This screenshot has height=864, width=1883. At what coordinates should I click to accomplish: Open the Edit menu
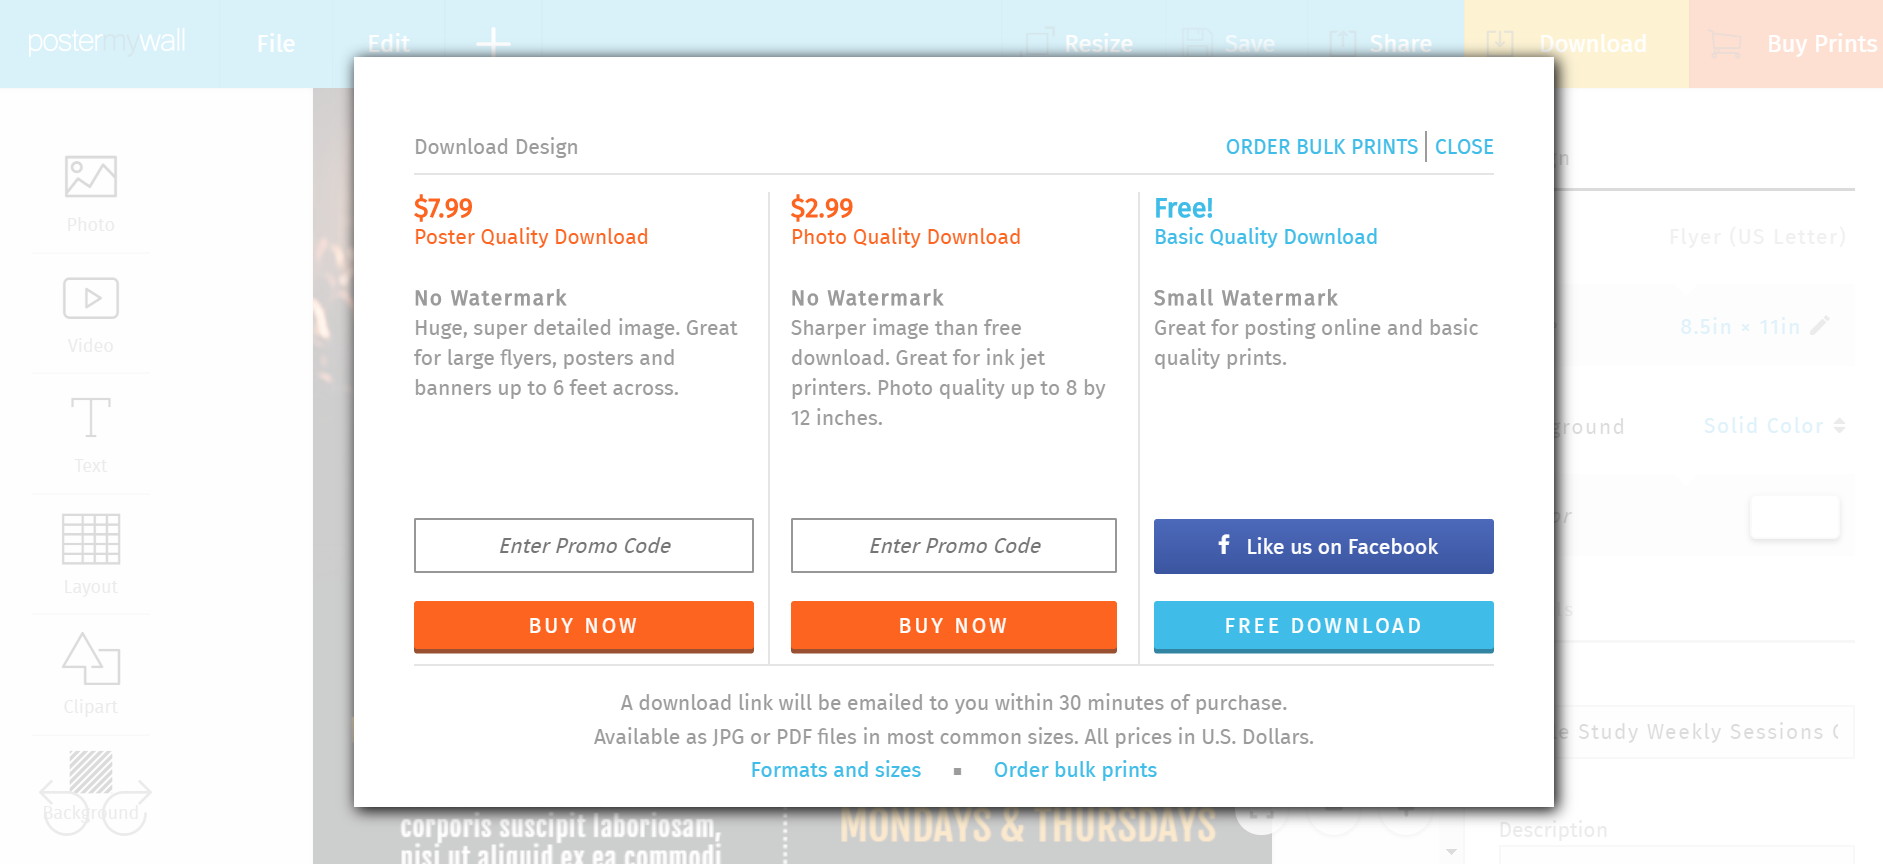(388, 44)
